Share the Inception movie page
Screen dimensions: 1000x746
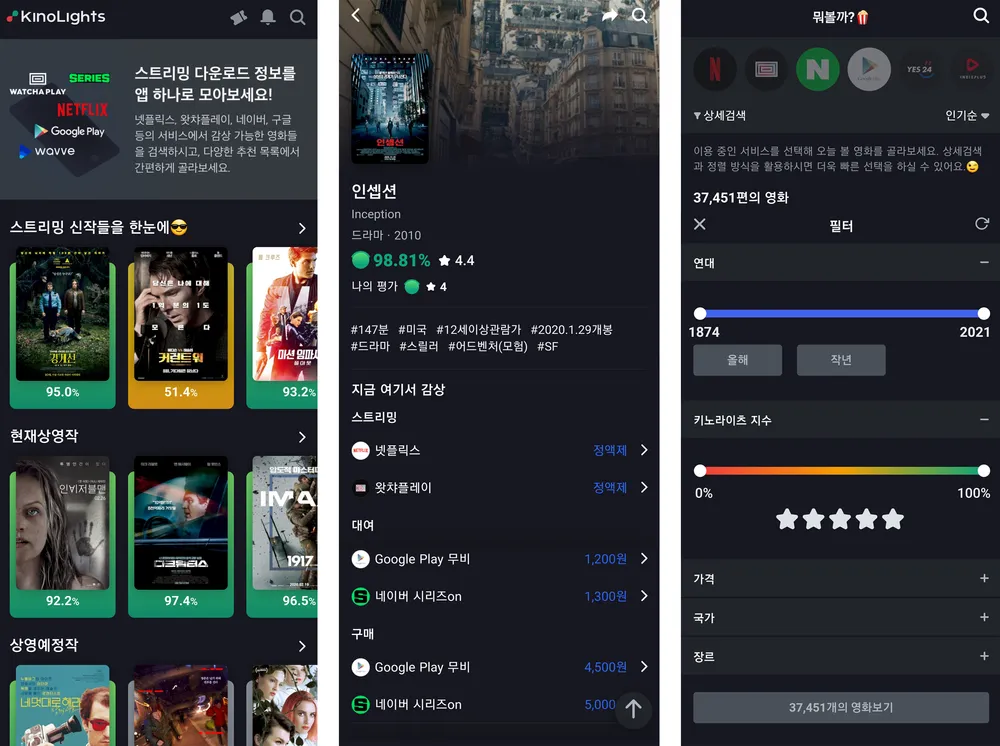click(x=610, y=15)
